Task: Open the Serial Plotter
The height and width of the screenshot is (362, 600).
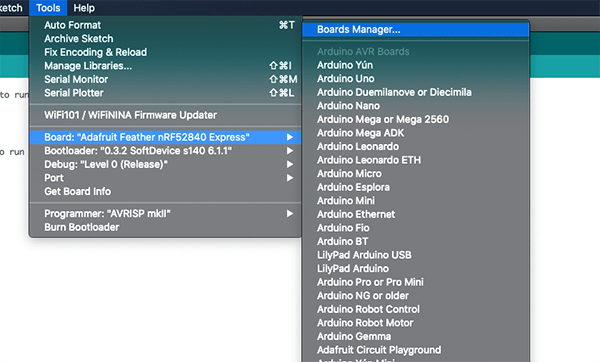Action: (x=165, y=93)
